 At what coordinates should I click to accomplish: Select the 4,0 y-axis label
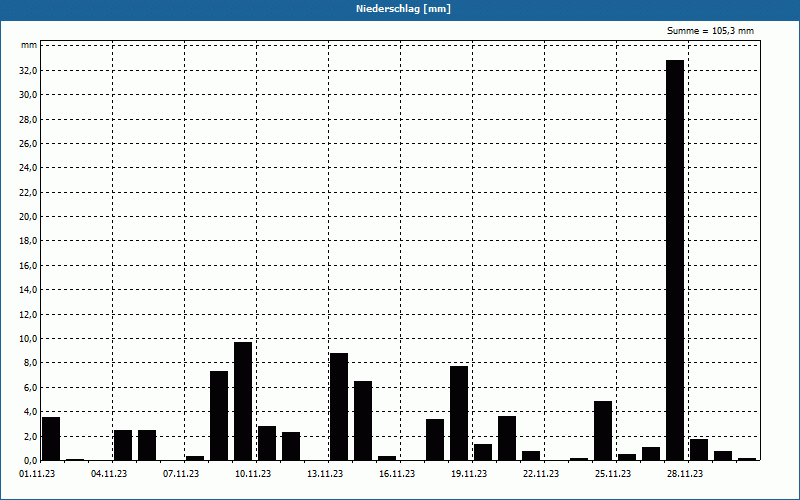coord(30,412)
